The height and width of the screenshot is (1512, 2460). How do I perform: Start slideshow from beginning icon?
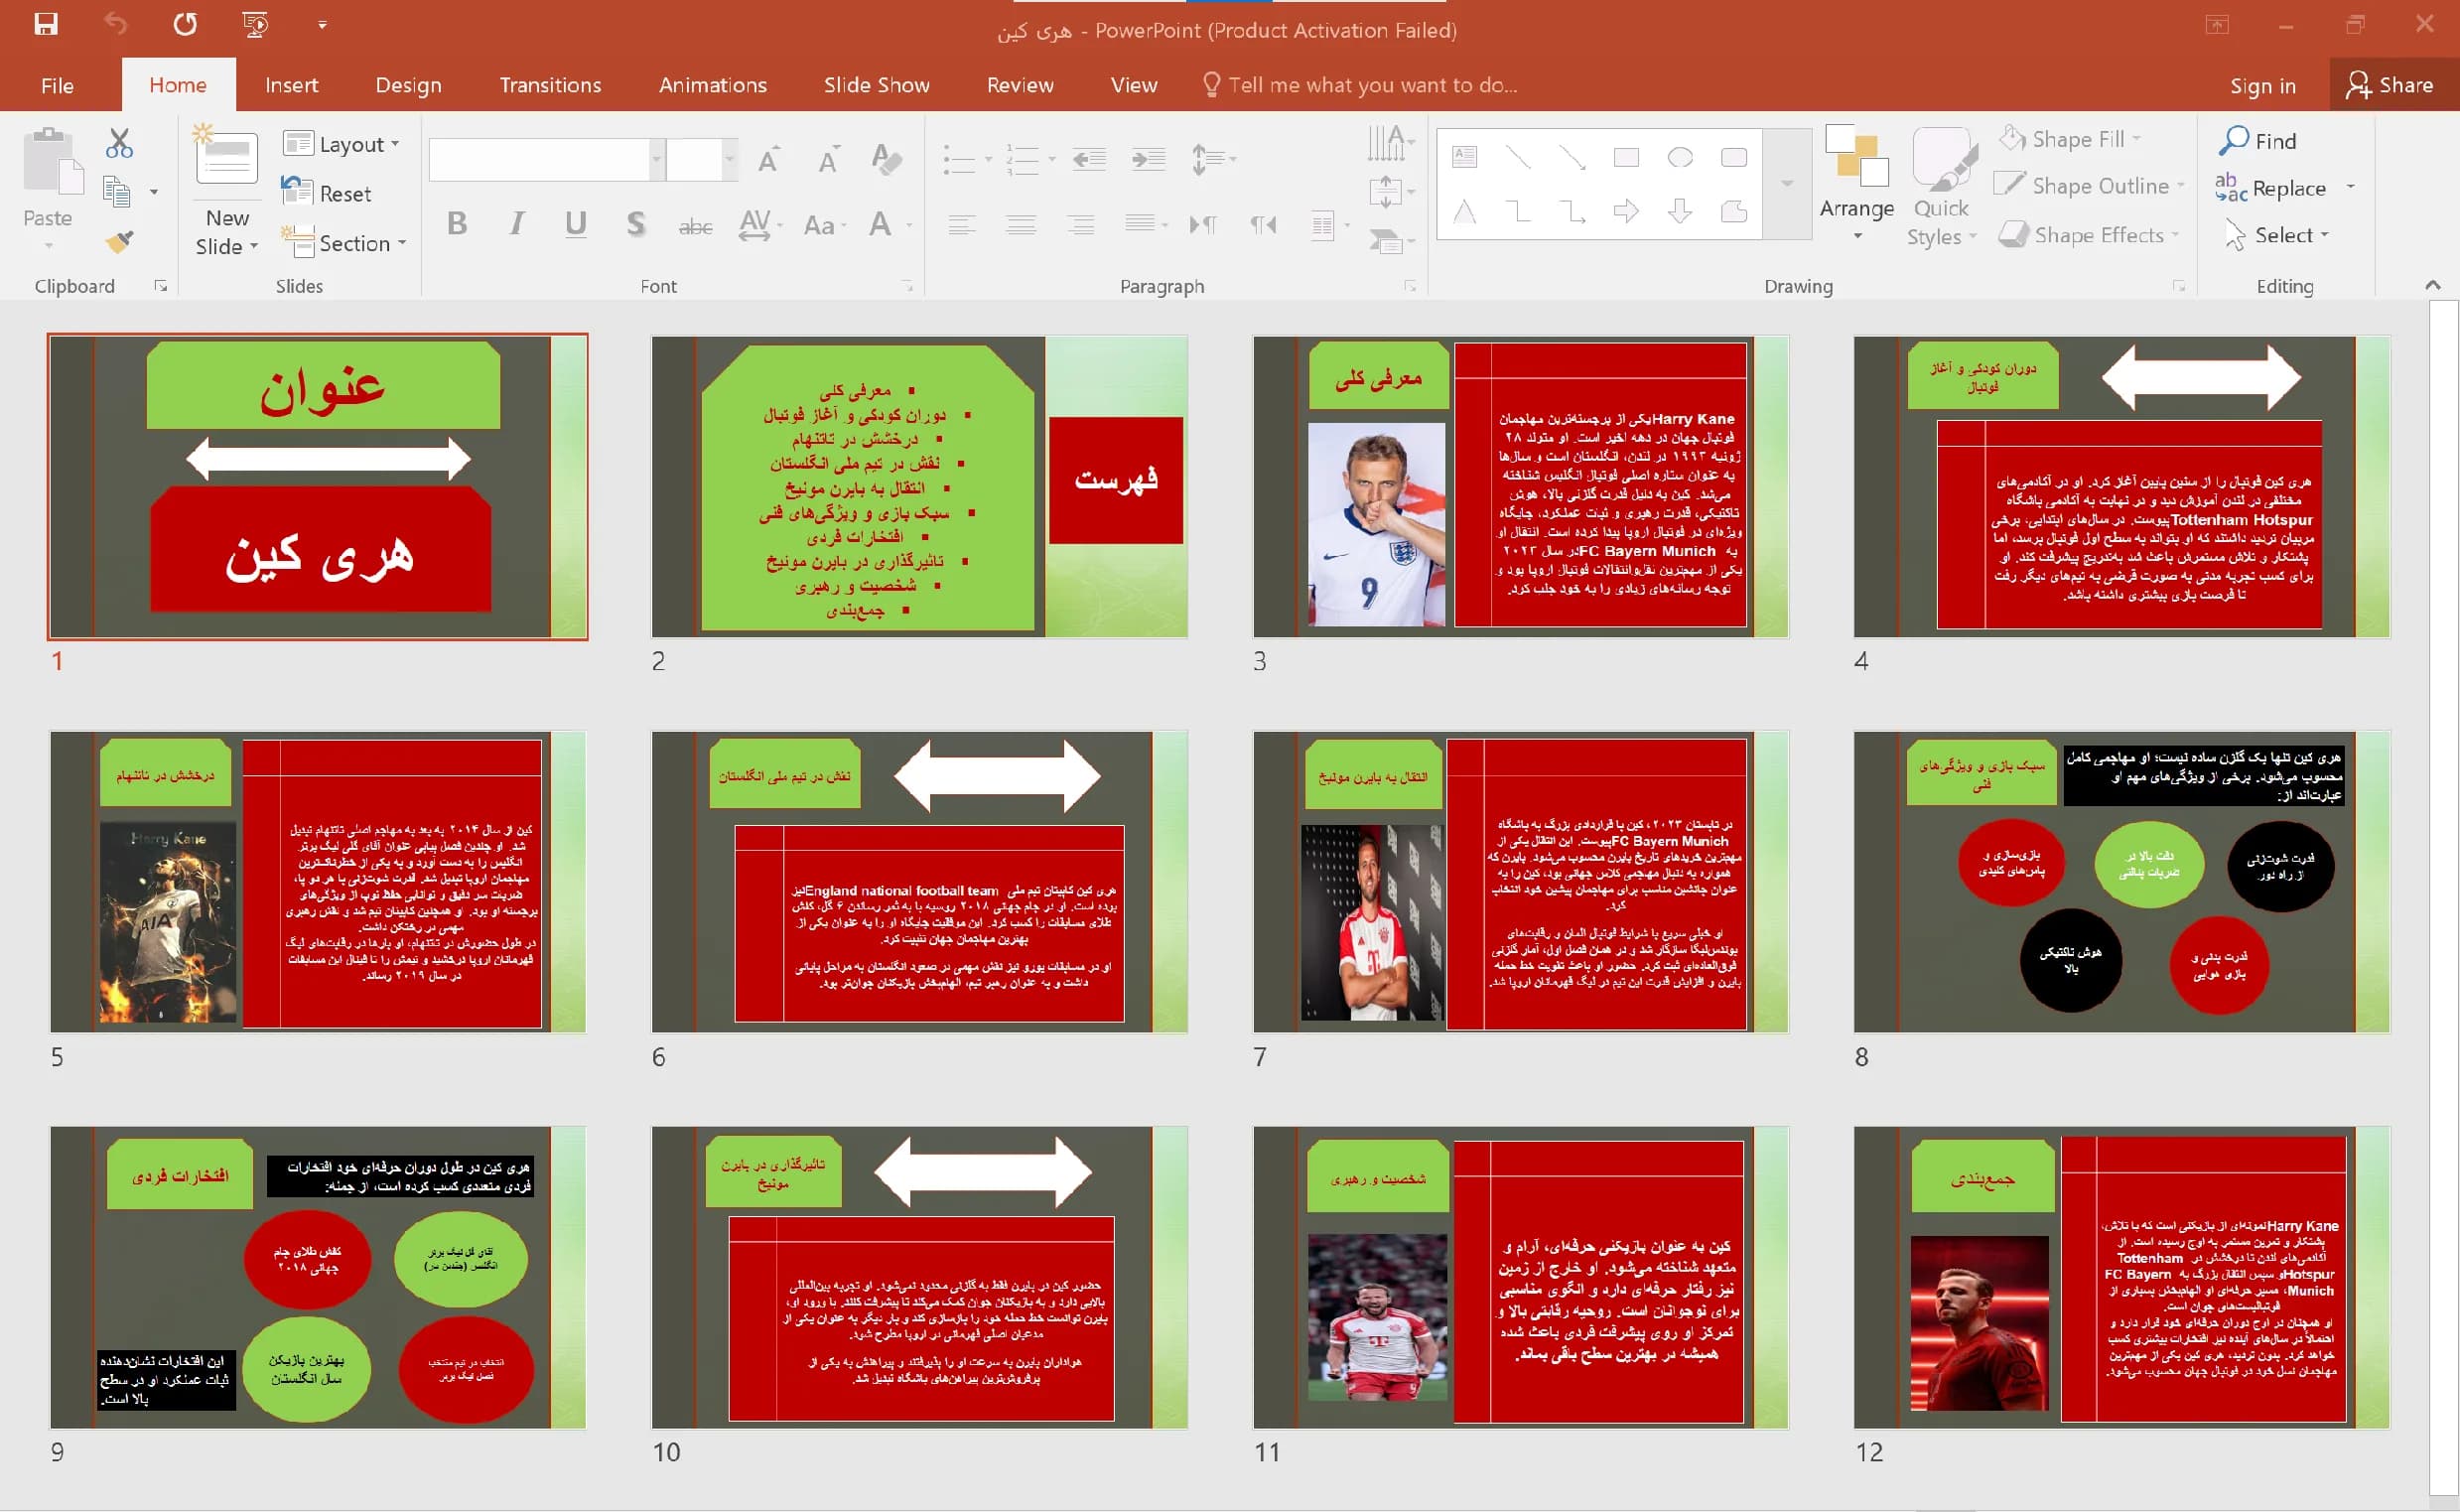(256, 24)
